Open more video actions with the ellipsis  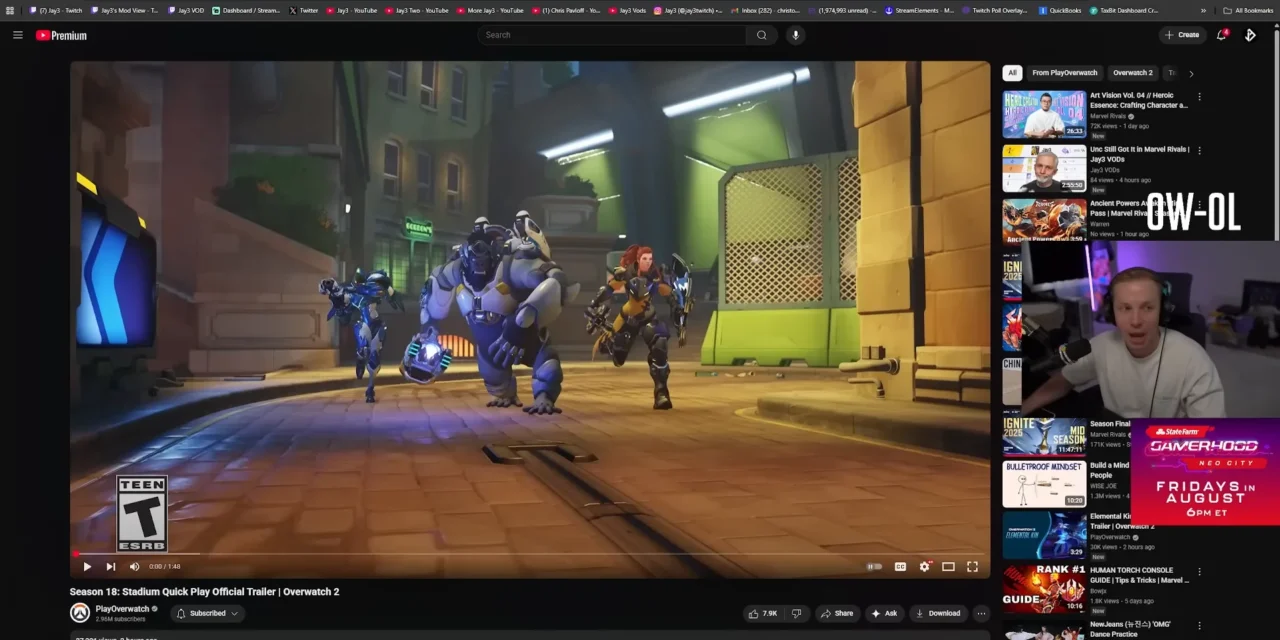pyautogui.click(x=981, y=613)
